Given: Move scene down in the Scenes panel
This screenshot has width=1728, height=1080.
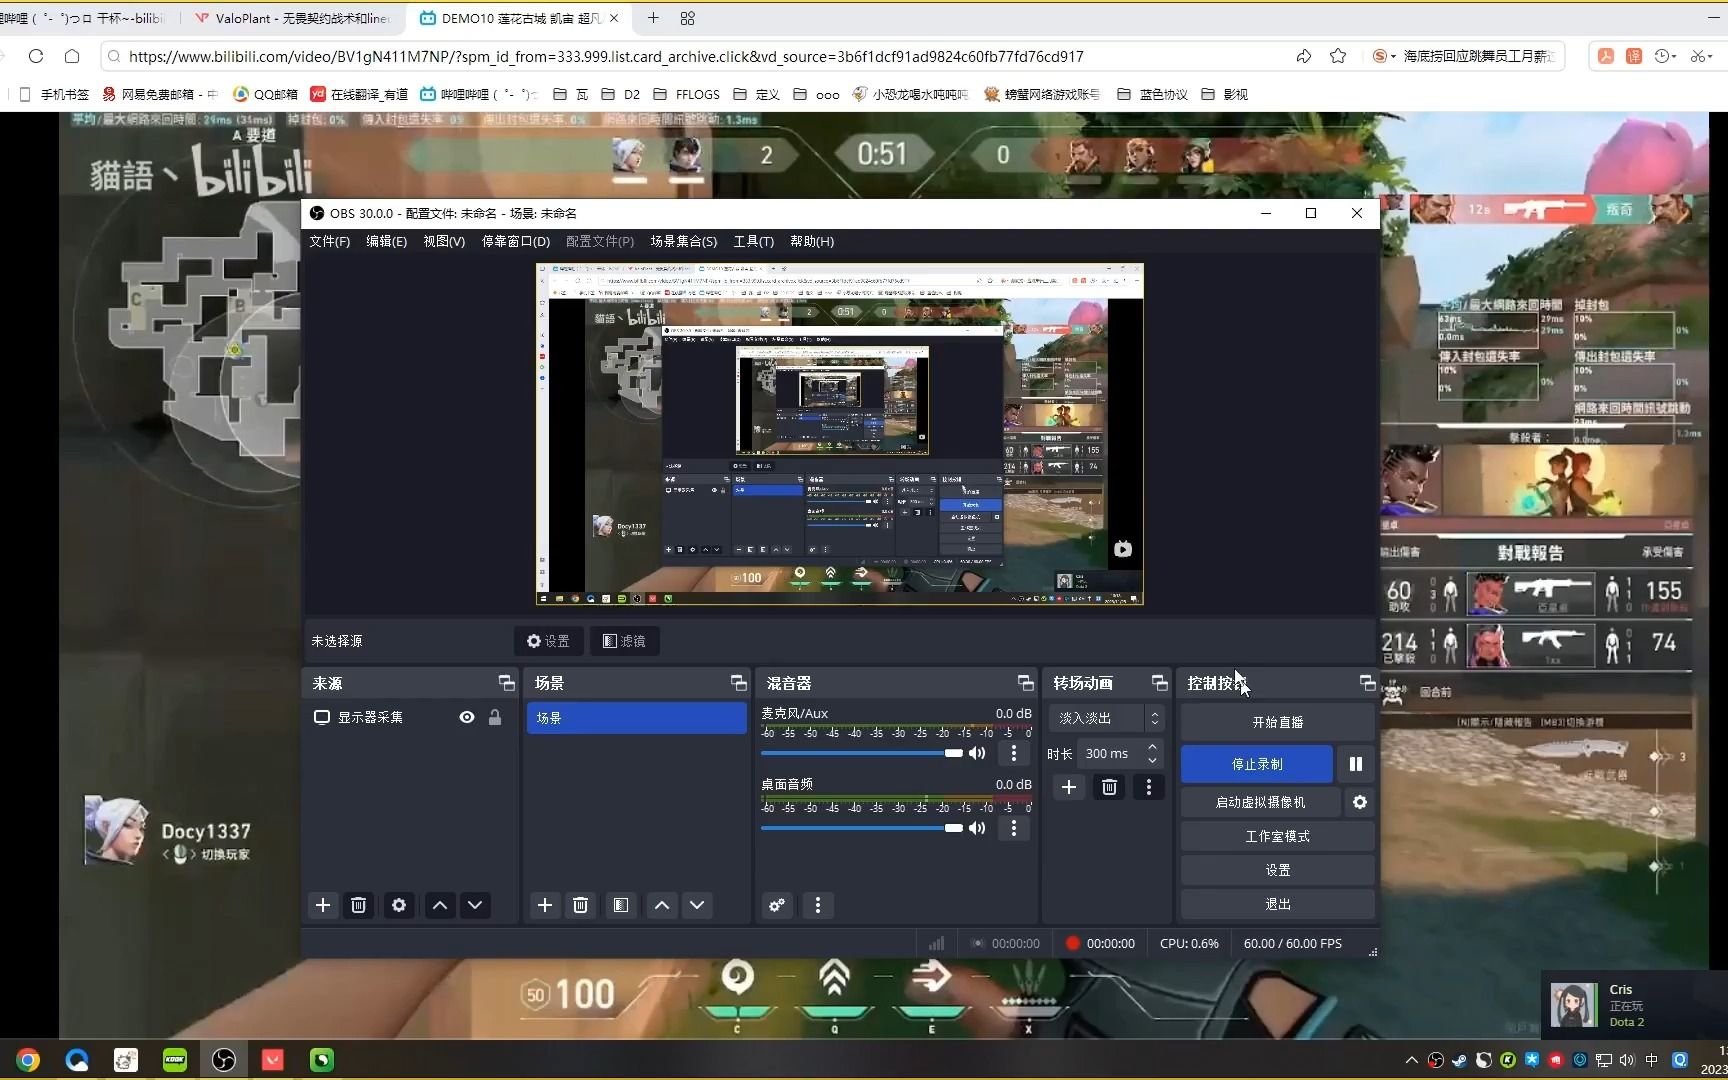Looking at the screenshot, I should (697, 905).
